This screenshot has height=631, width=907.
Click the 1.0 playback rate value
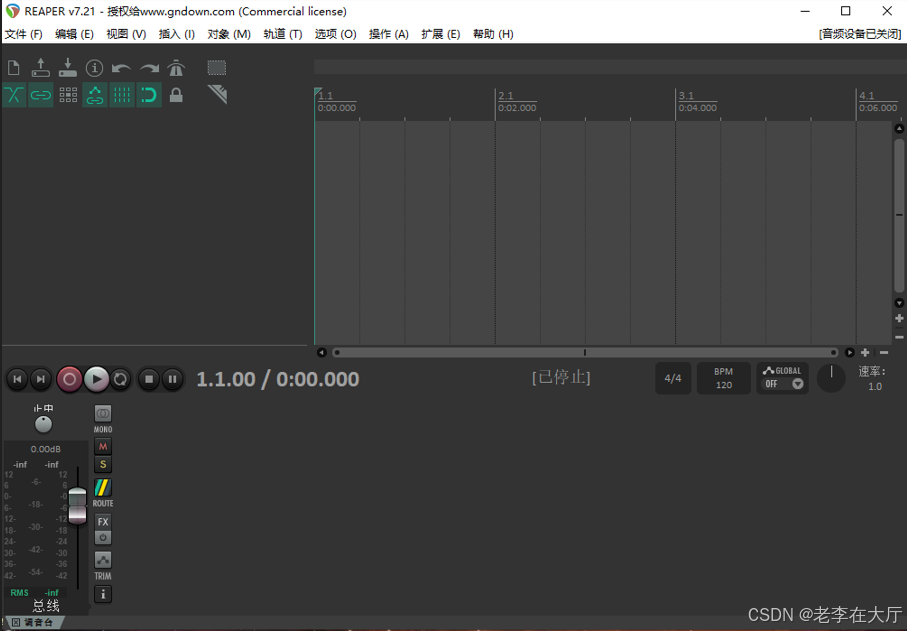pos(875,386)
